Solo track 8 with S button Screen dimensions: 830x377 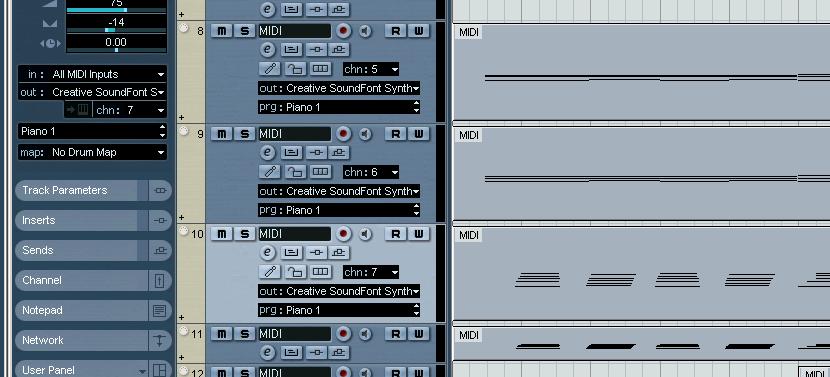point(244,31)
